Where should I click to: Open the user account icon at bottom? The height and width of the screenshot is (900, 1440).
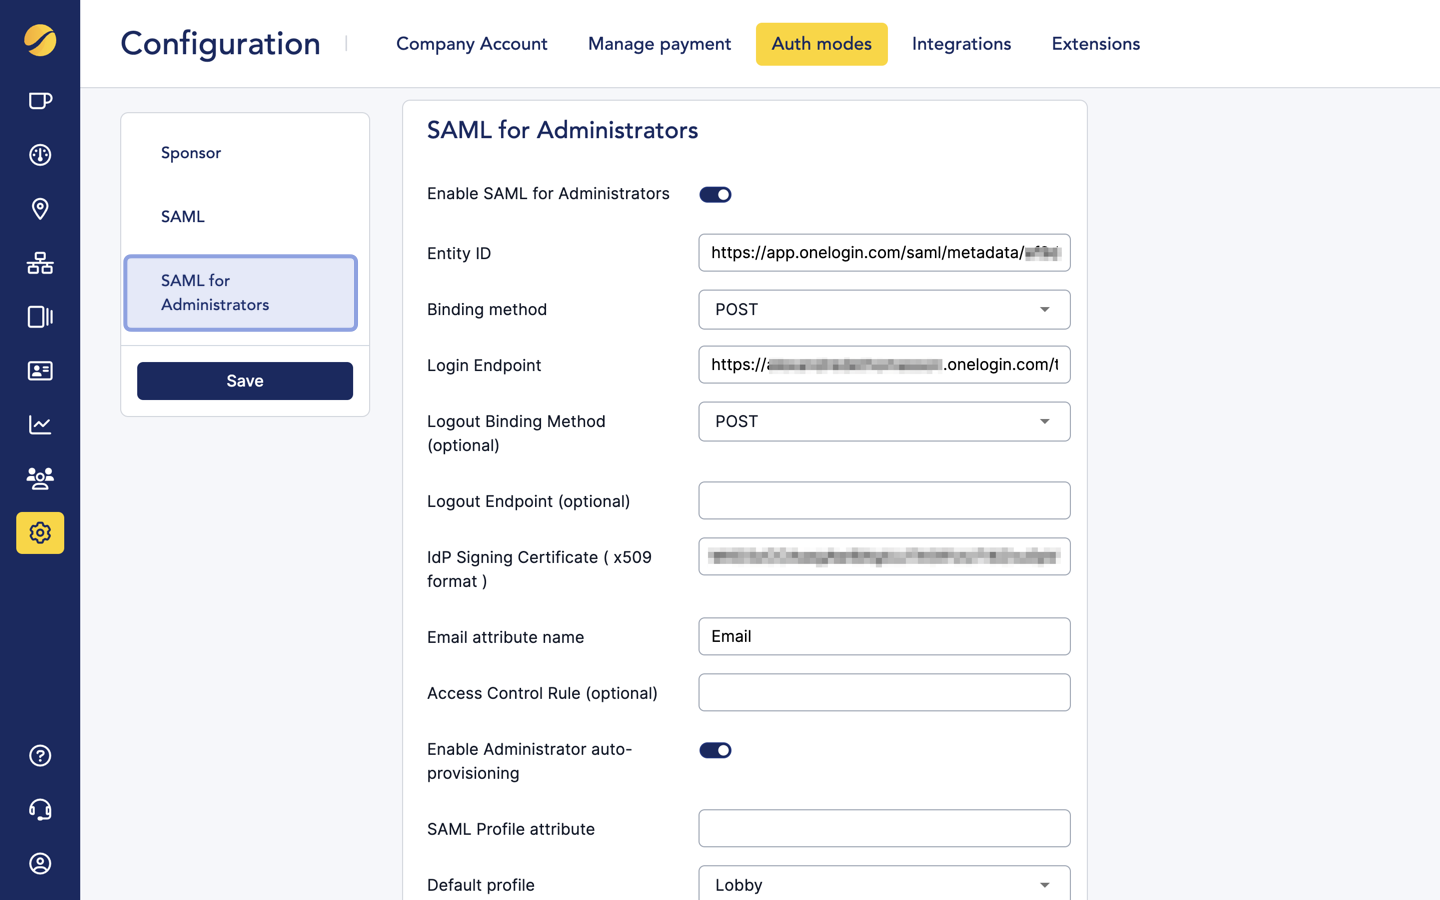[40, 863]
